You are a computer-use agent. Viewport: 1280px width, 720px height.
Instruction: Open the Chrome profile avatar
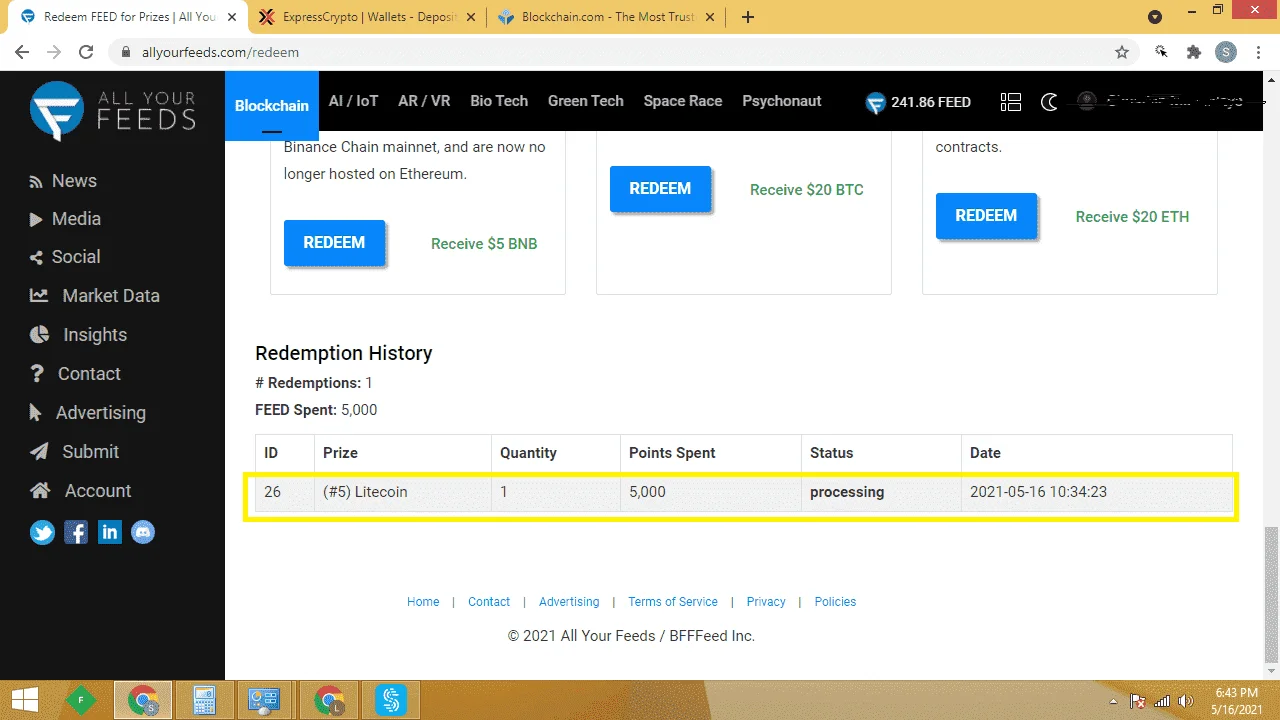click(x=1226, y=52)
